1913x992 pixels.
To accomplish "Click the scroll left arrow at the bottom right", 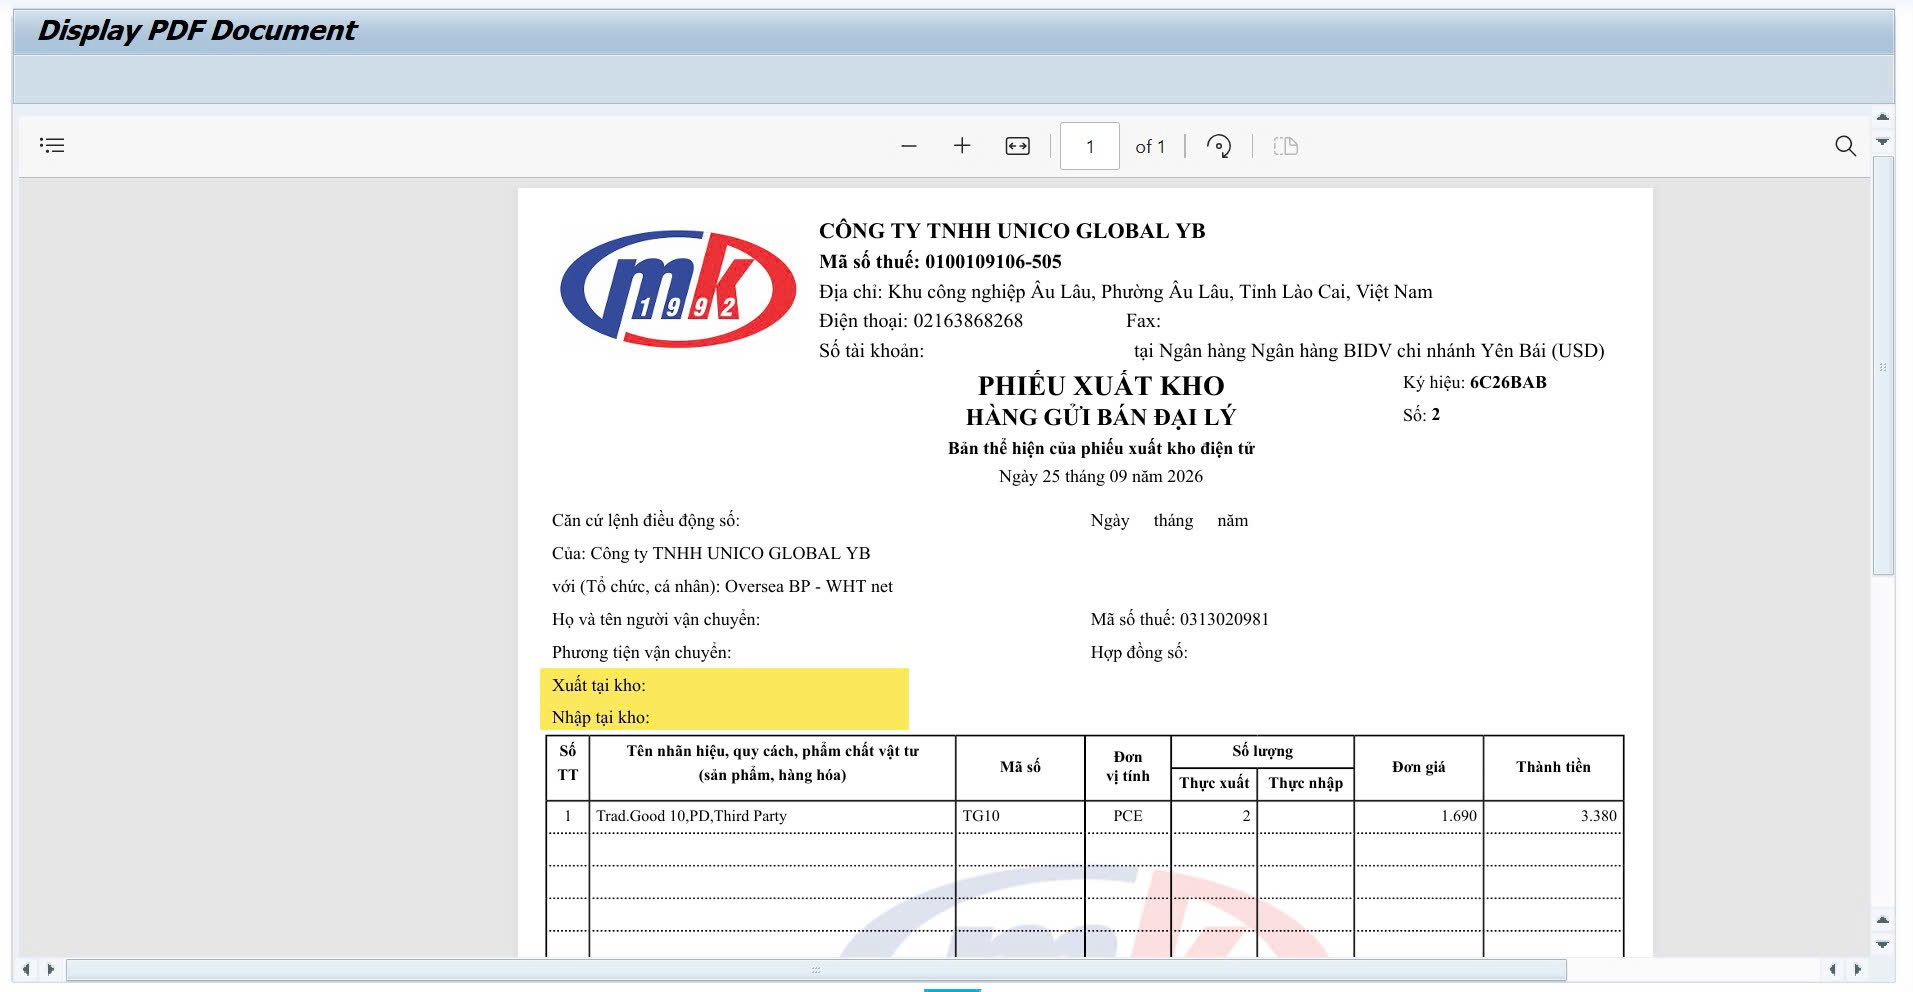I will (x=1832, y=969).
